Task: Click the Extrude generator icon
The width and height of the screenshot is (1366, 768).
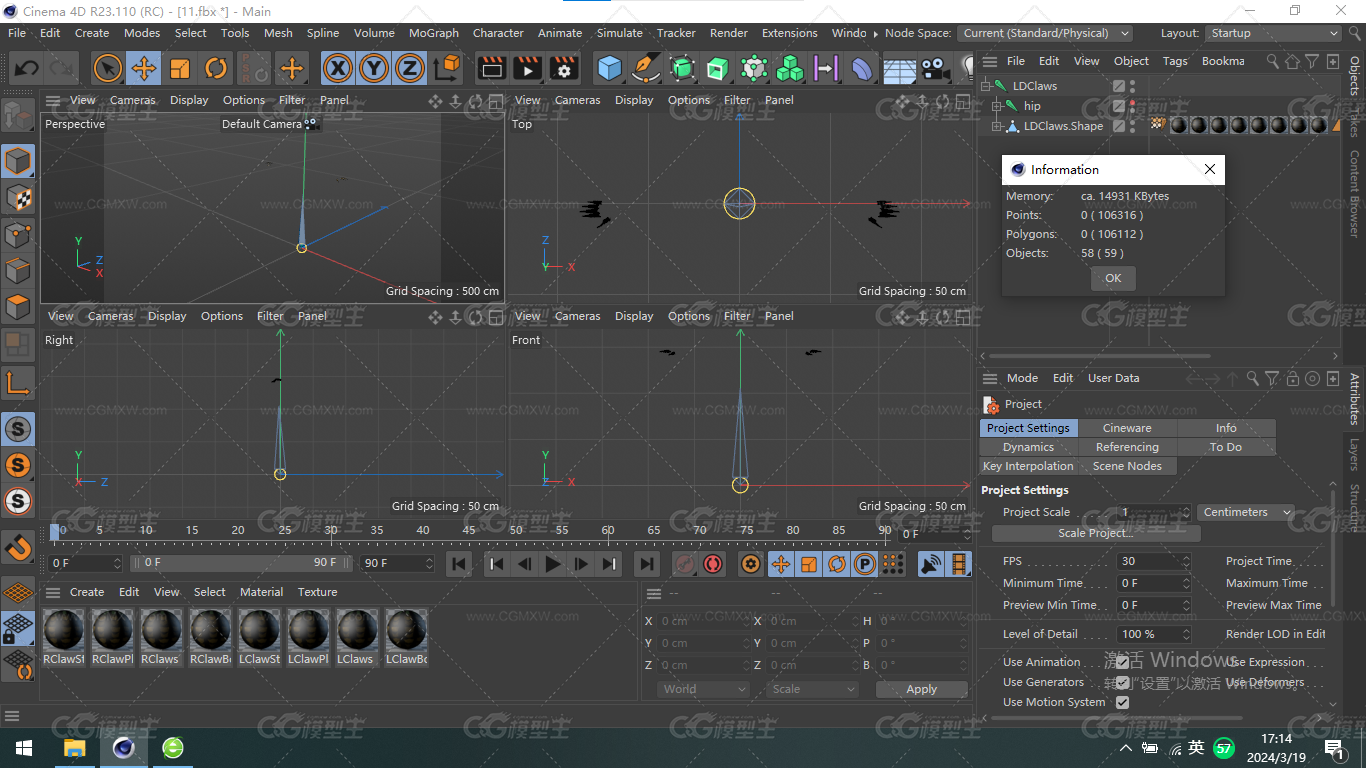Action: pos(718,68)
